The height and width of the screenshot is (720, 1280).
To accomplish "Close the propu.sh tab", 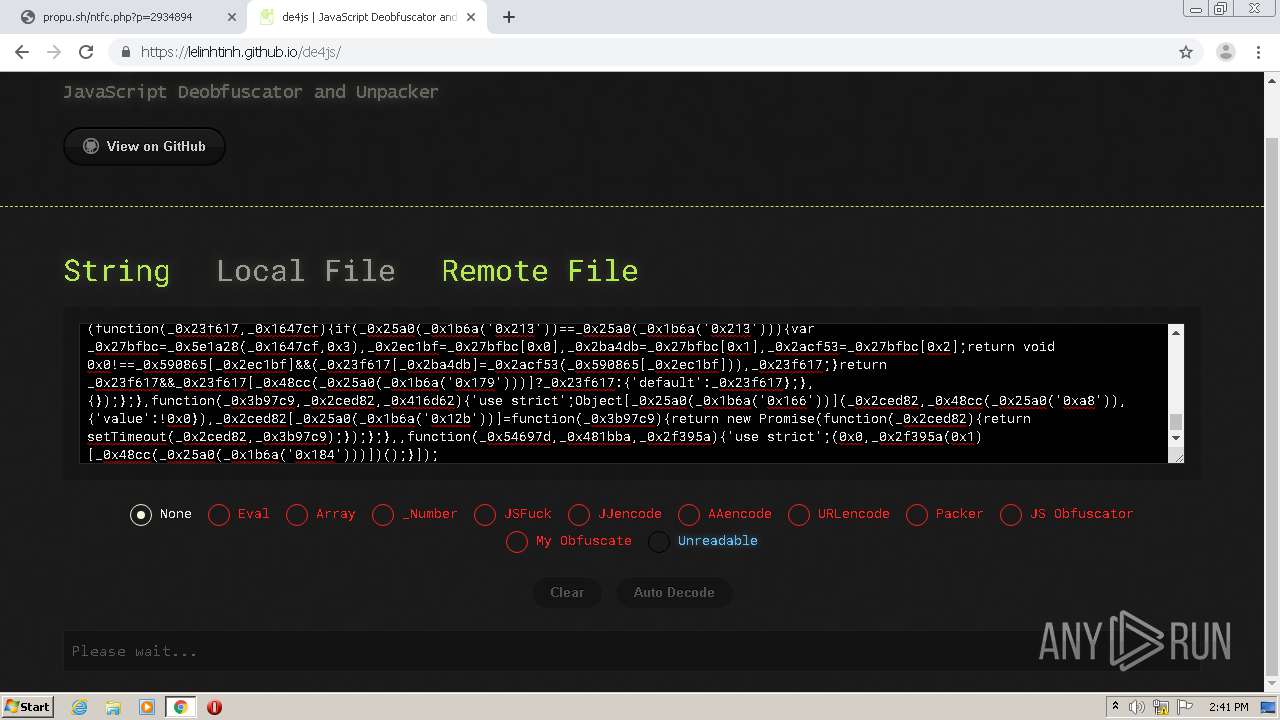I will pyautogui.click(x=232, y=17).
